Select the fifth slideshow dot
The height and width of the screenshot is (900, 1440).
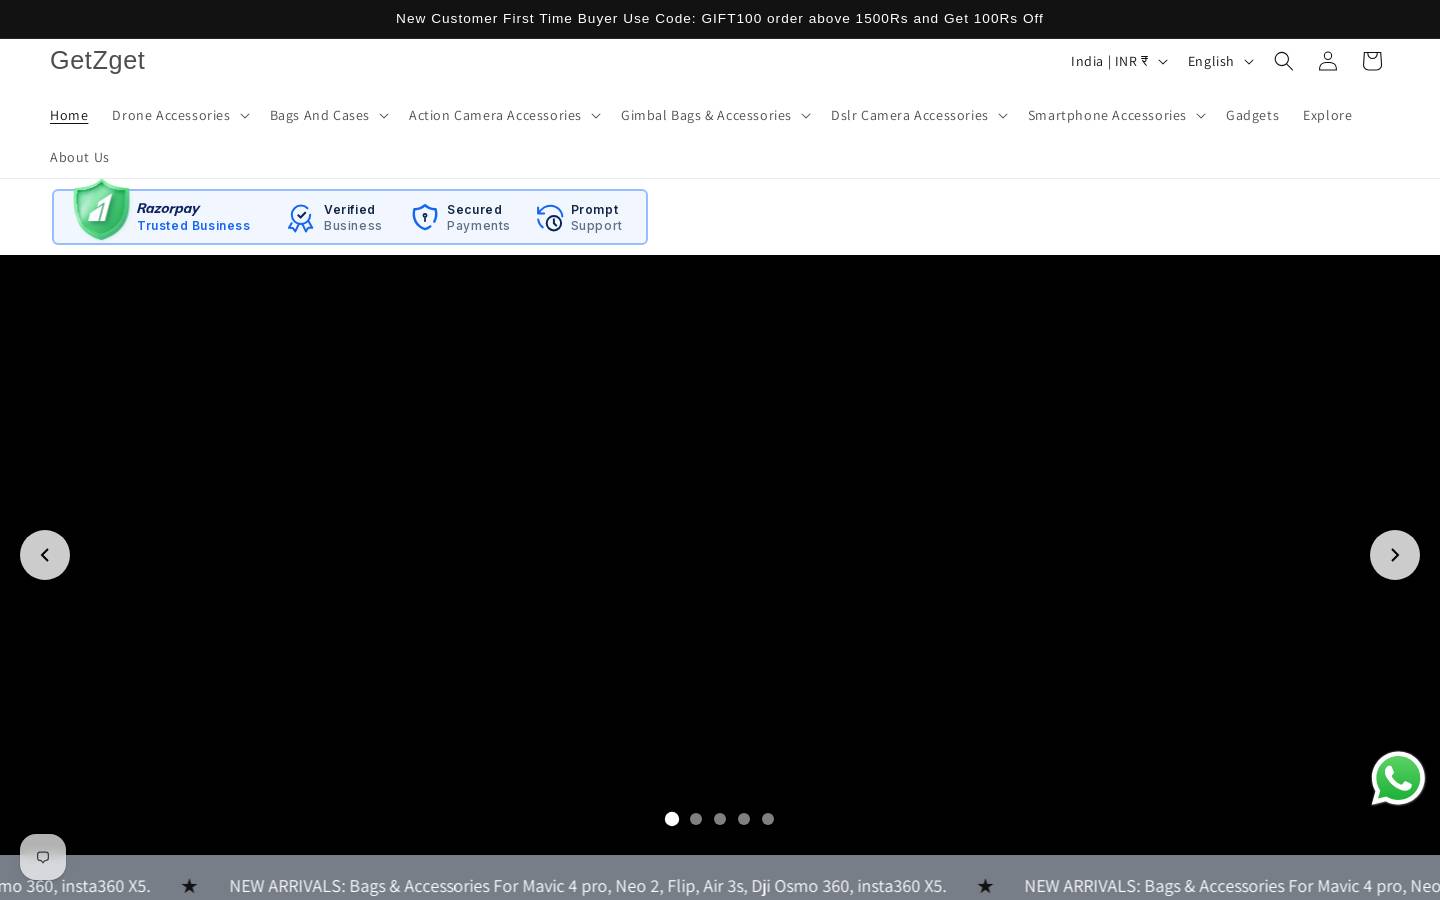pos(768,819)
